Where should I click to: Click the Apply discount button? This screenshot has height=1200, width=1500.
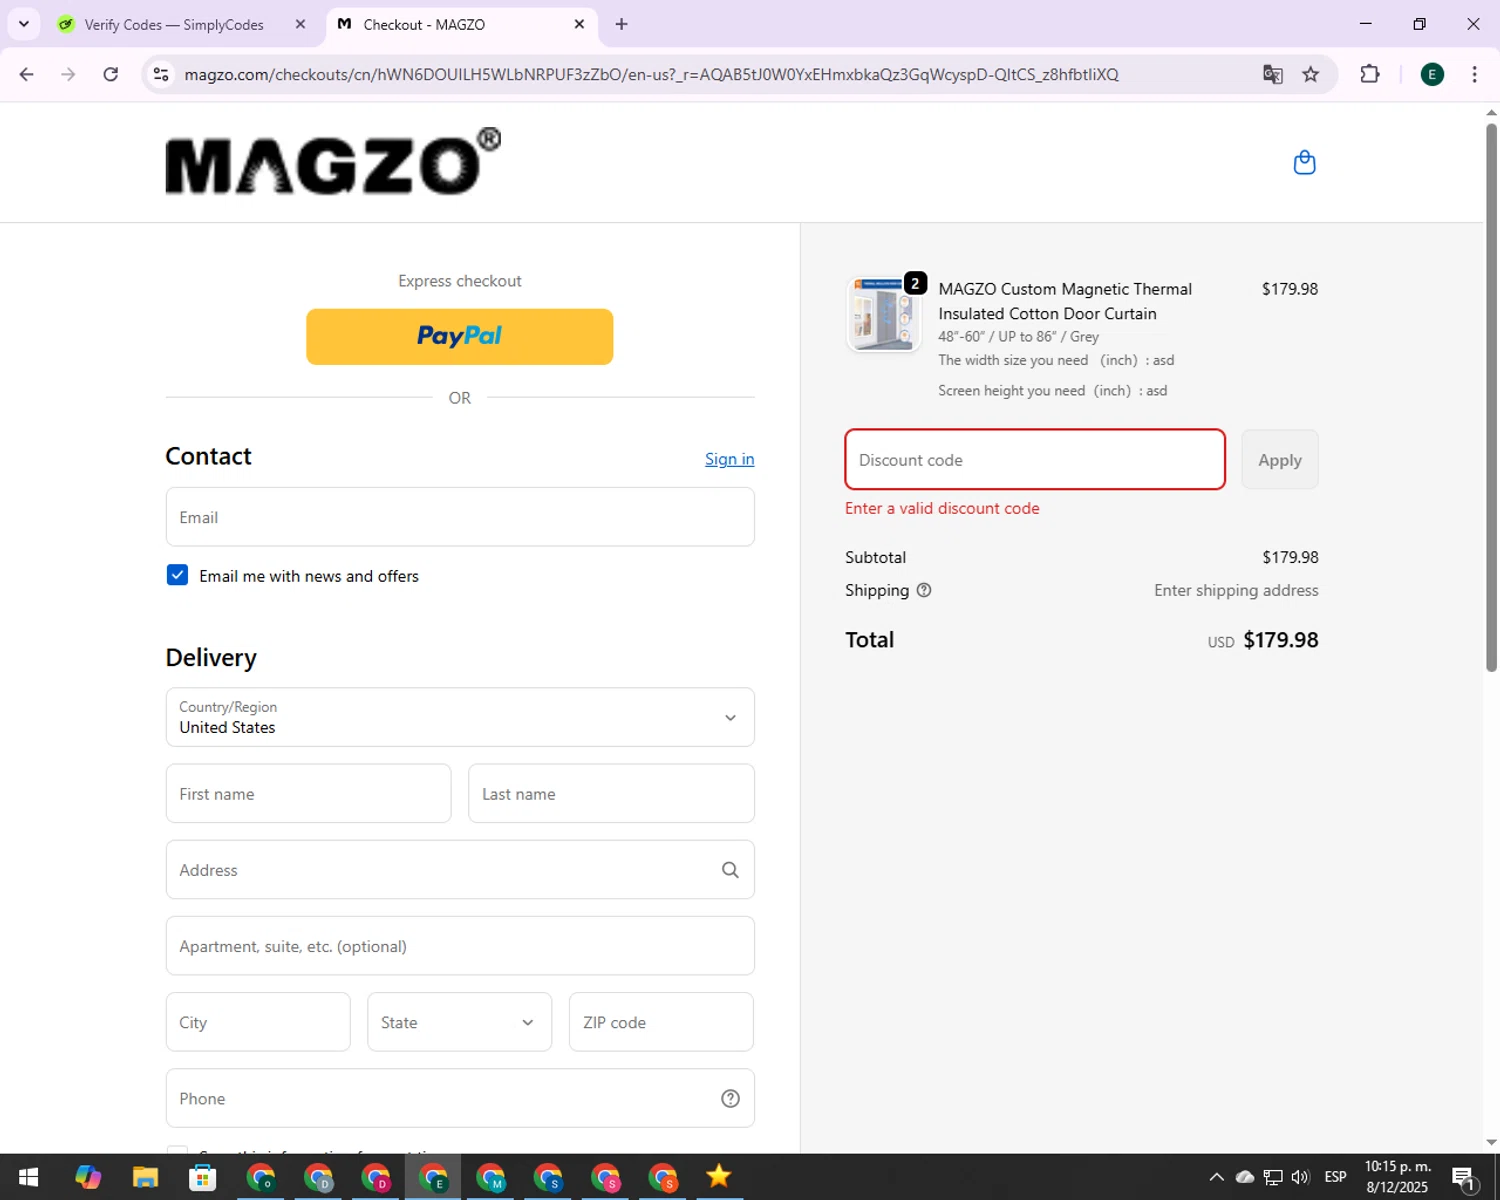pos(1280,460)
